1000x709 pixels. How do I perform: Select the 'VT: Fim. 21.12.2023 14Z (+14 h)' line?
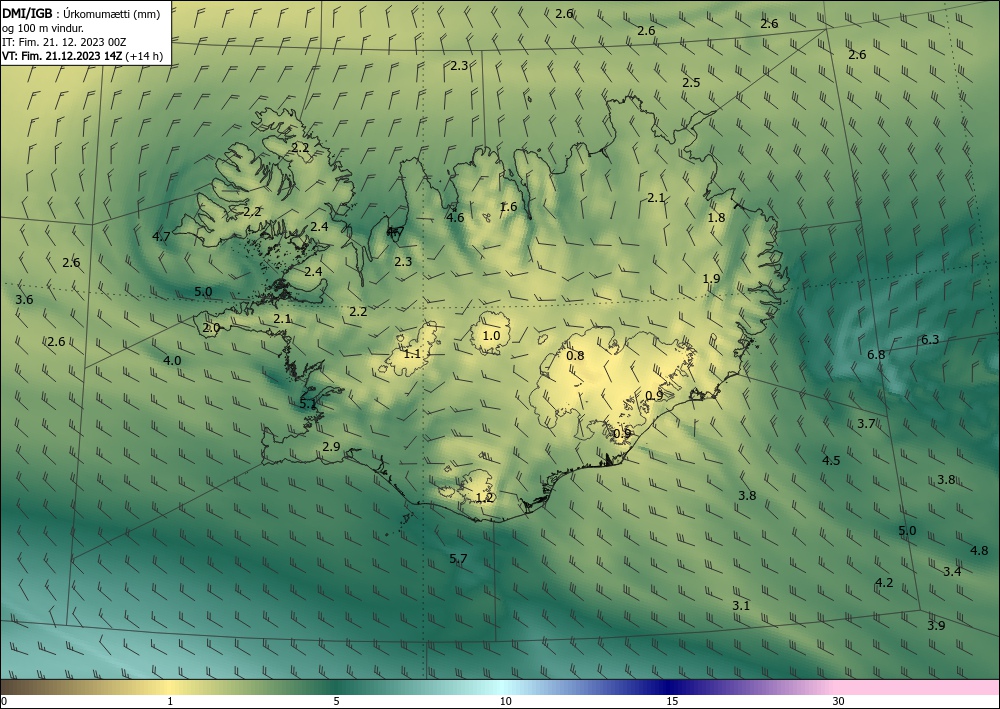82,56
